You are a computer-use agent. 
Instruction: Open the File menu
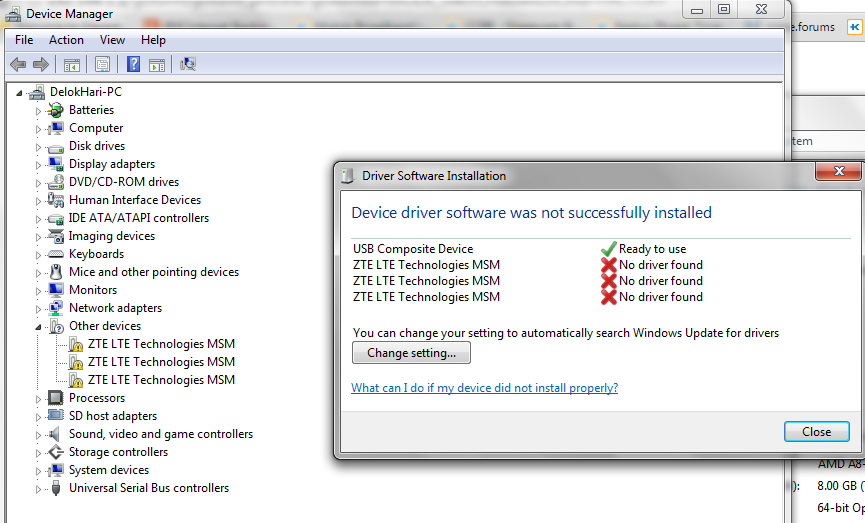coord(24,40)
